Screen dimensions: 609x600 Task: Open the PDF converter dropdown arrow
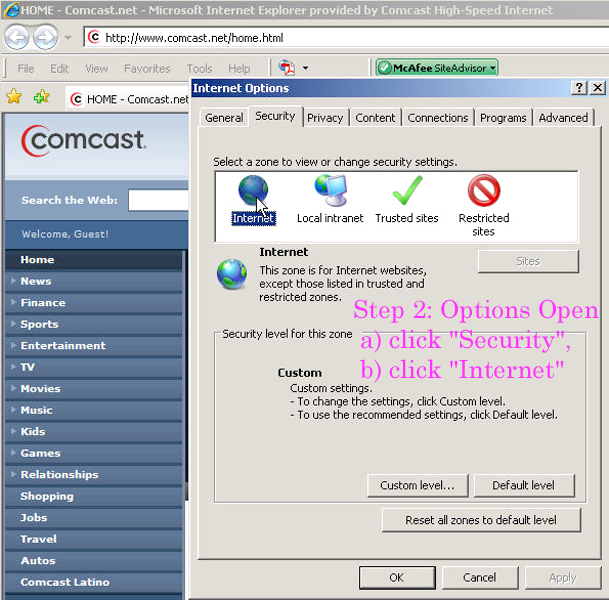point(305,68)
